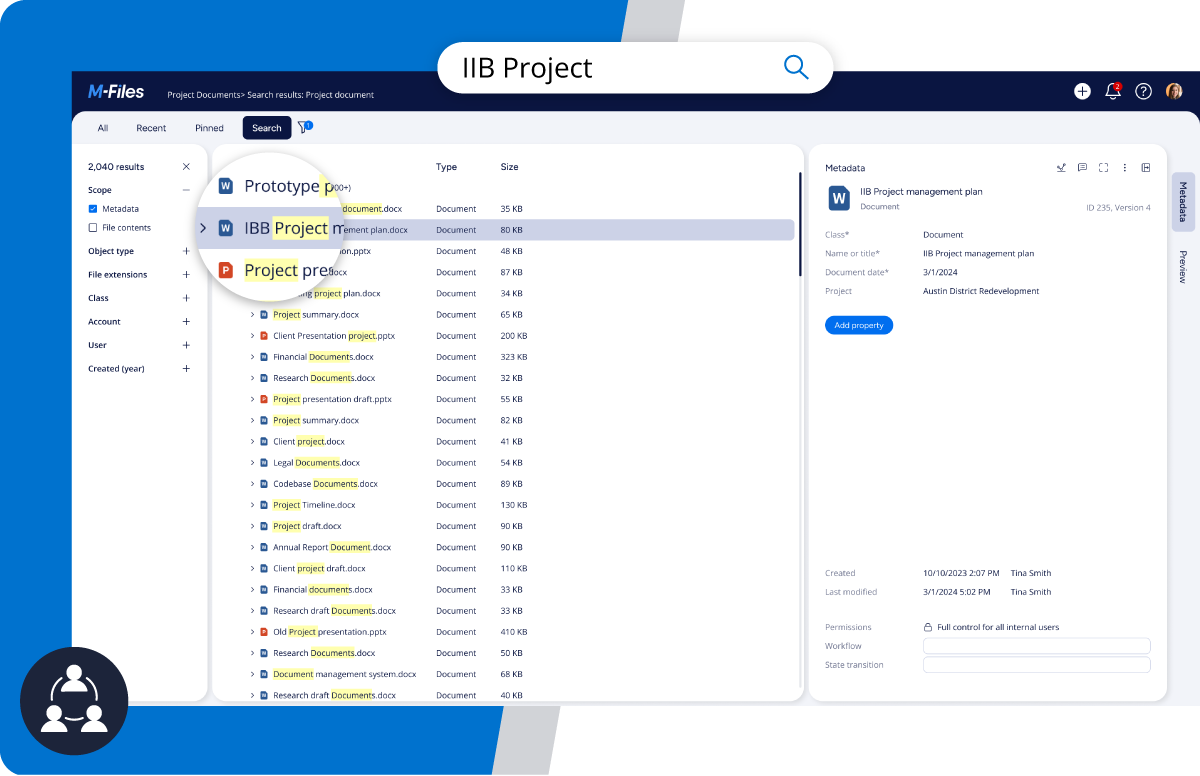Click the Word icon of Project Timeline.docx

pyautogui.click(x=264, y=505)
